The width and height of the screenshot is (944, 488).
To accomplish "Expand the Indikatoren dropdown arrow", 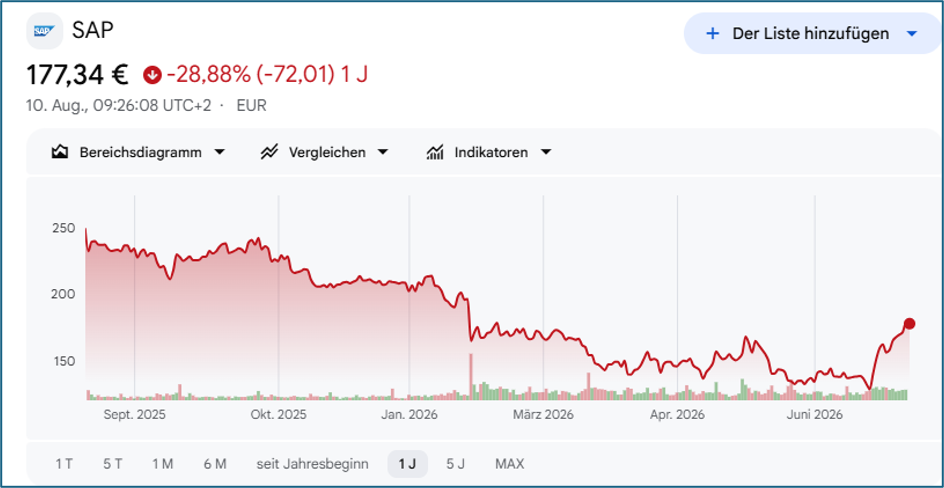I will 545,152.
